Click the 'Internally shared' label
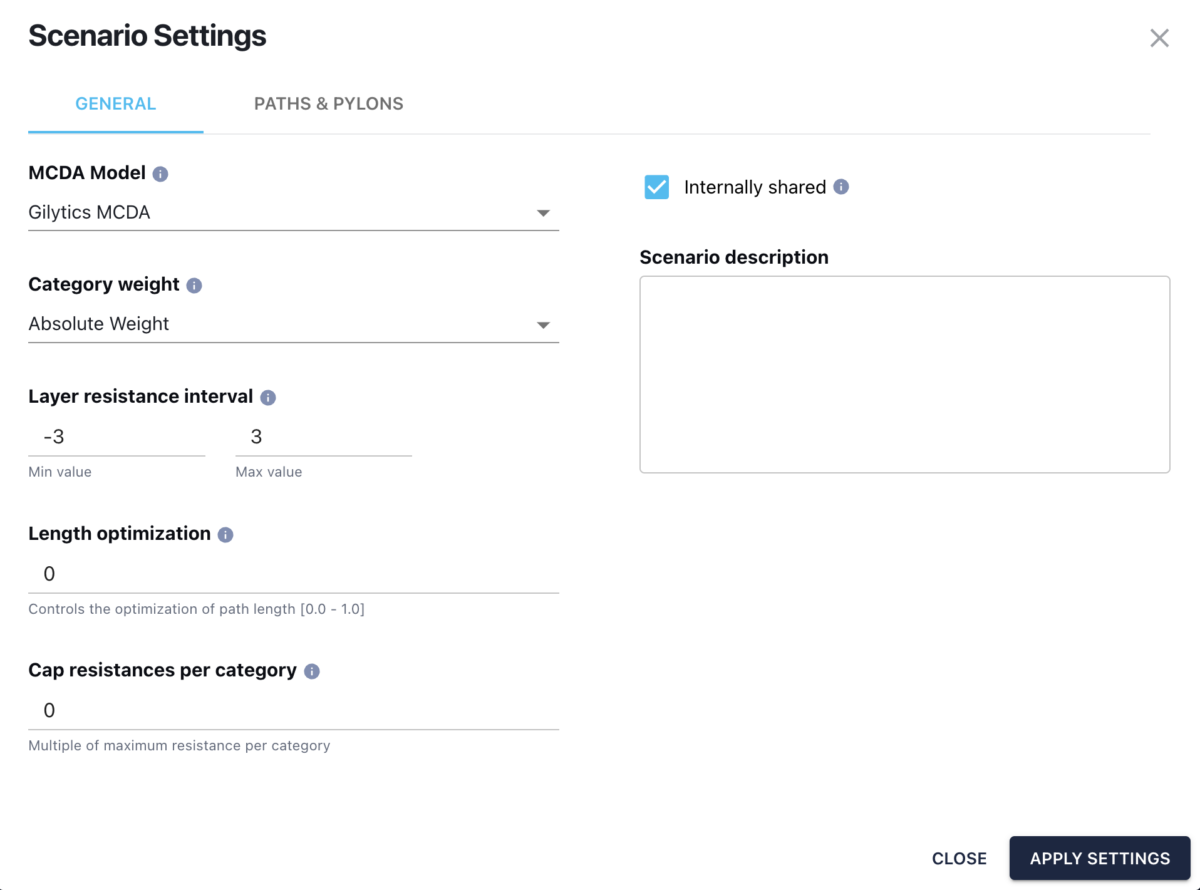The height and width of the screenshot is (890, 1200). tap(755, 187)
